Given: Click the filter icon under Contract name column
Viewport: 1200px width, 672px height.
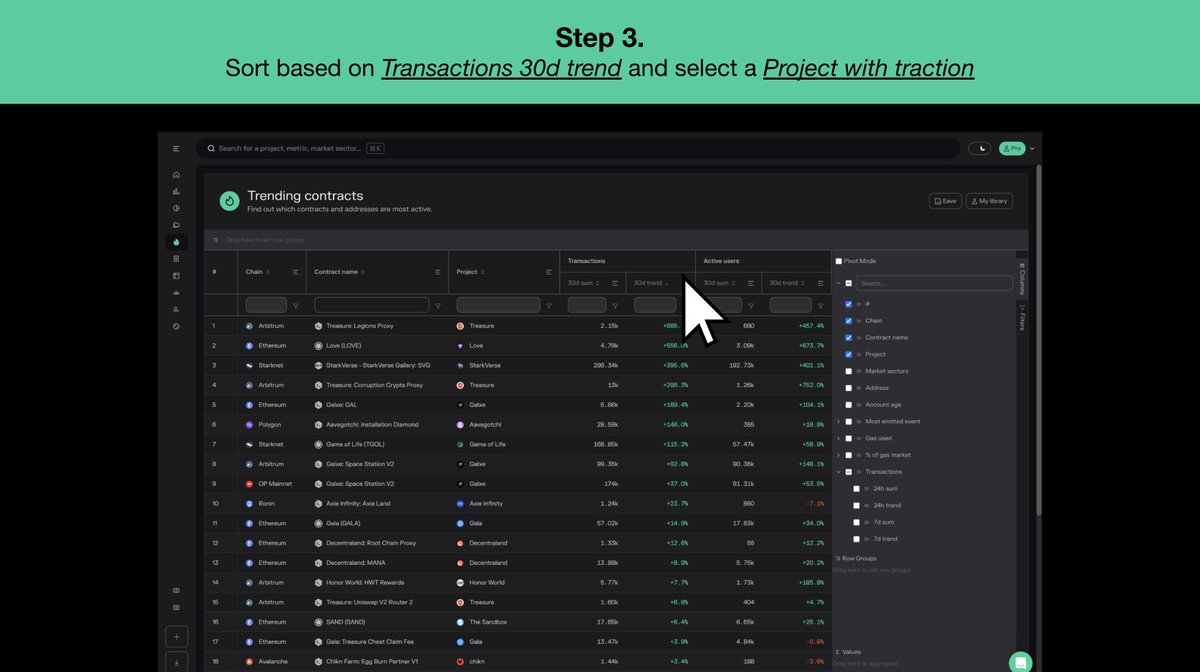Looking at the screenshot, I should tap(437, 306).
